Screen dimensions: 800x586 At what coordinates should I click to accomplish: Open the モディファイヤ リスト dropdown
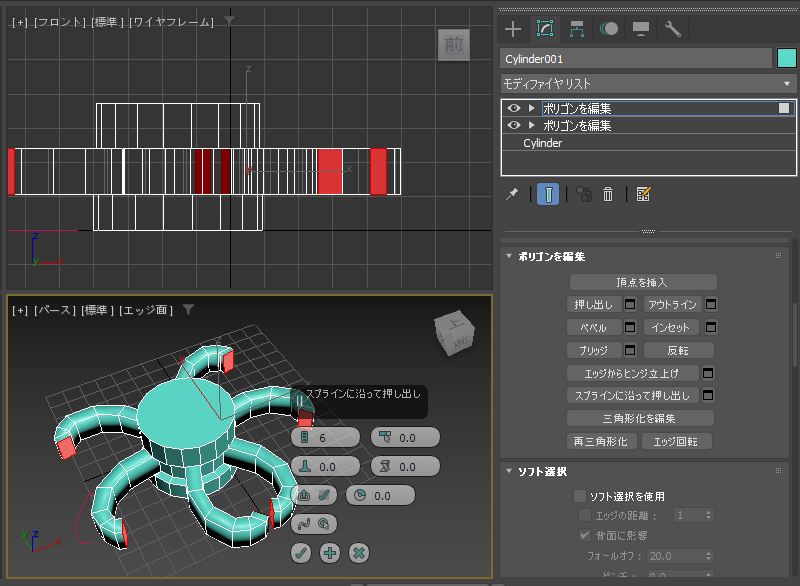point(648,84)
